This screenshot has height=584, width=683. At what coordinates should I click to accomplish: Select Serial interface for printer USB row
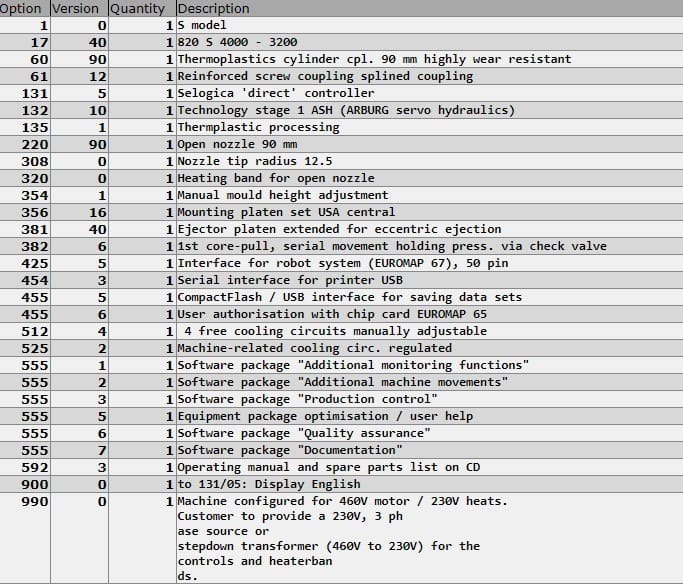(342, 280)
